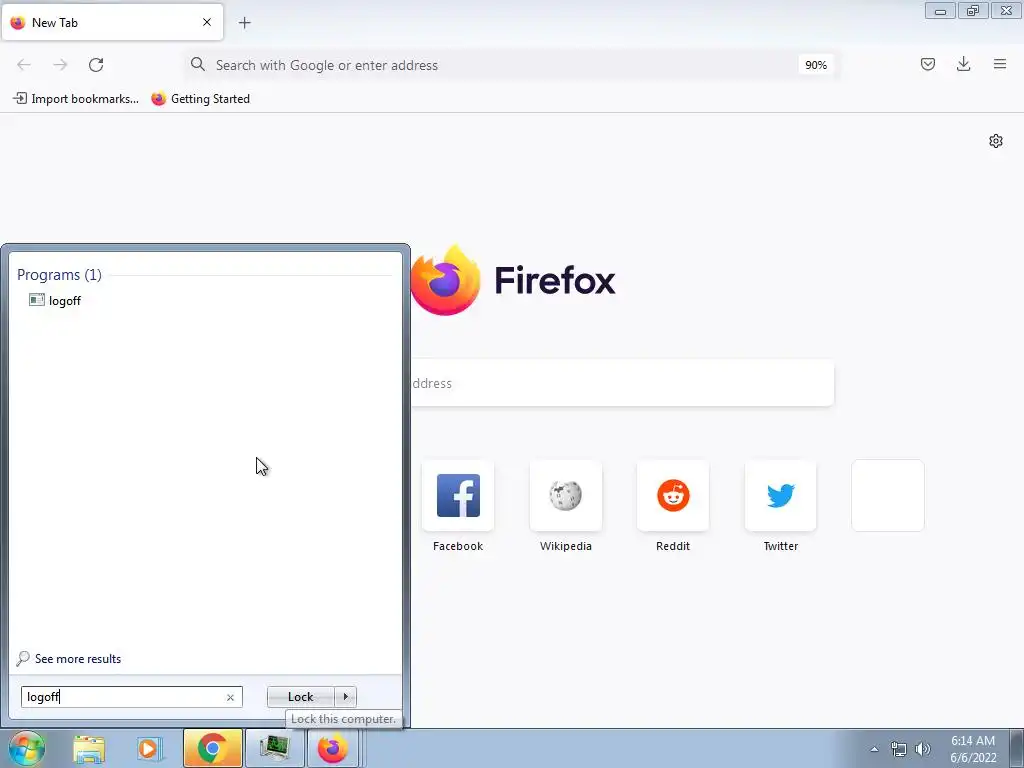The width and height of the screenshot is (1024, 768).
Task: Click the empty shortcut tile
Action: (888, 496)
